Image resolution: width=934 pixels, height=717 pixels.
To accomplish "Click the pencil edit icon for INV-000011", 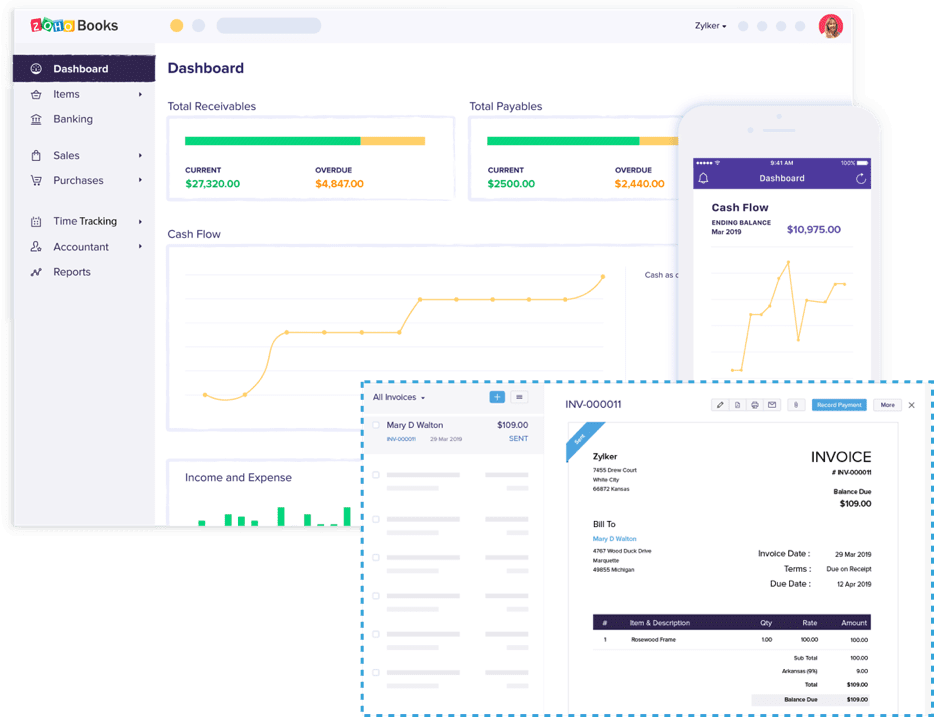I will point(720,405).
